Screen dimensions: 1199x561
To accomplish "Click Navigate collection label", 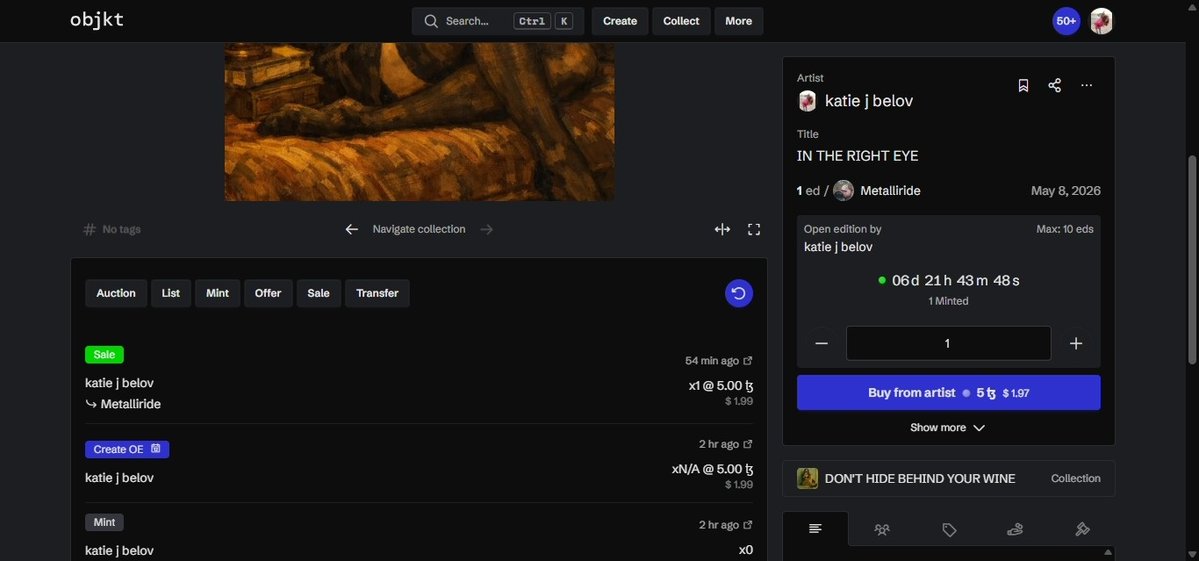I will click(x=419, y=229).
